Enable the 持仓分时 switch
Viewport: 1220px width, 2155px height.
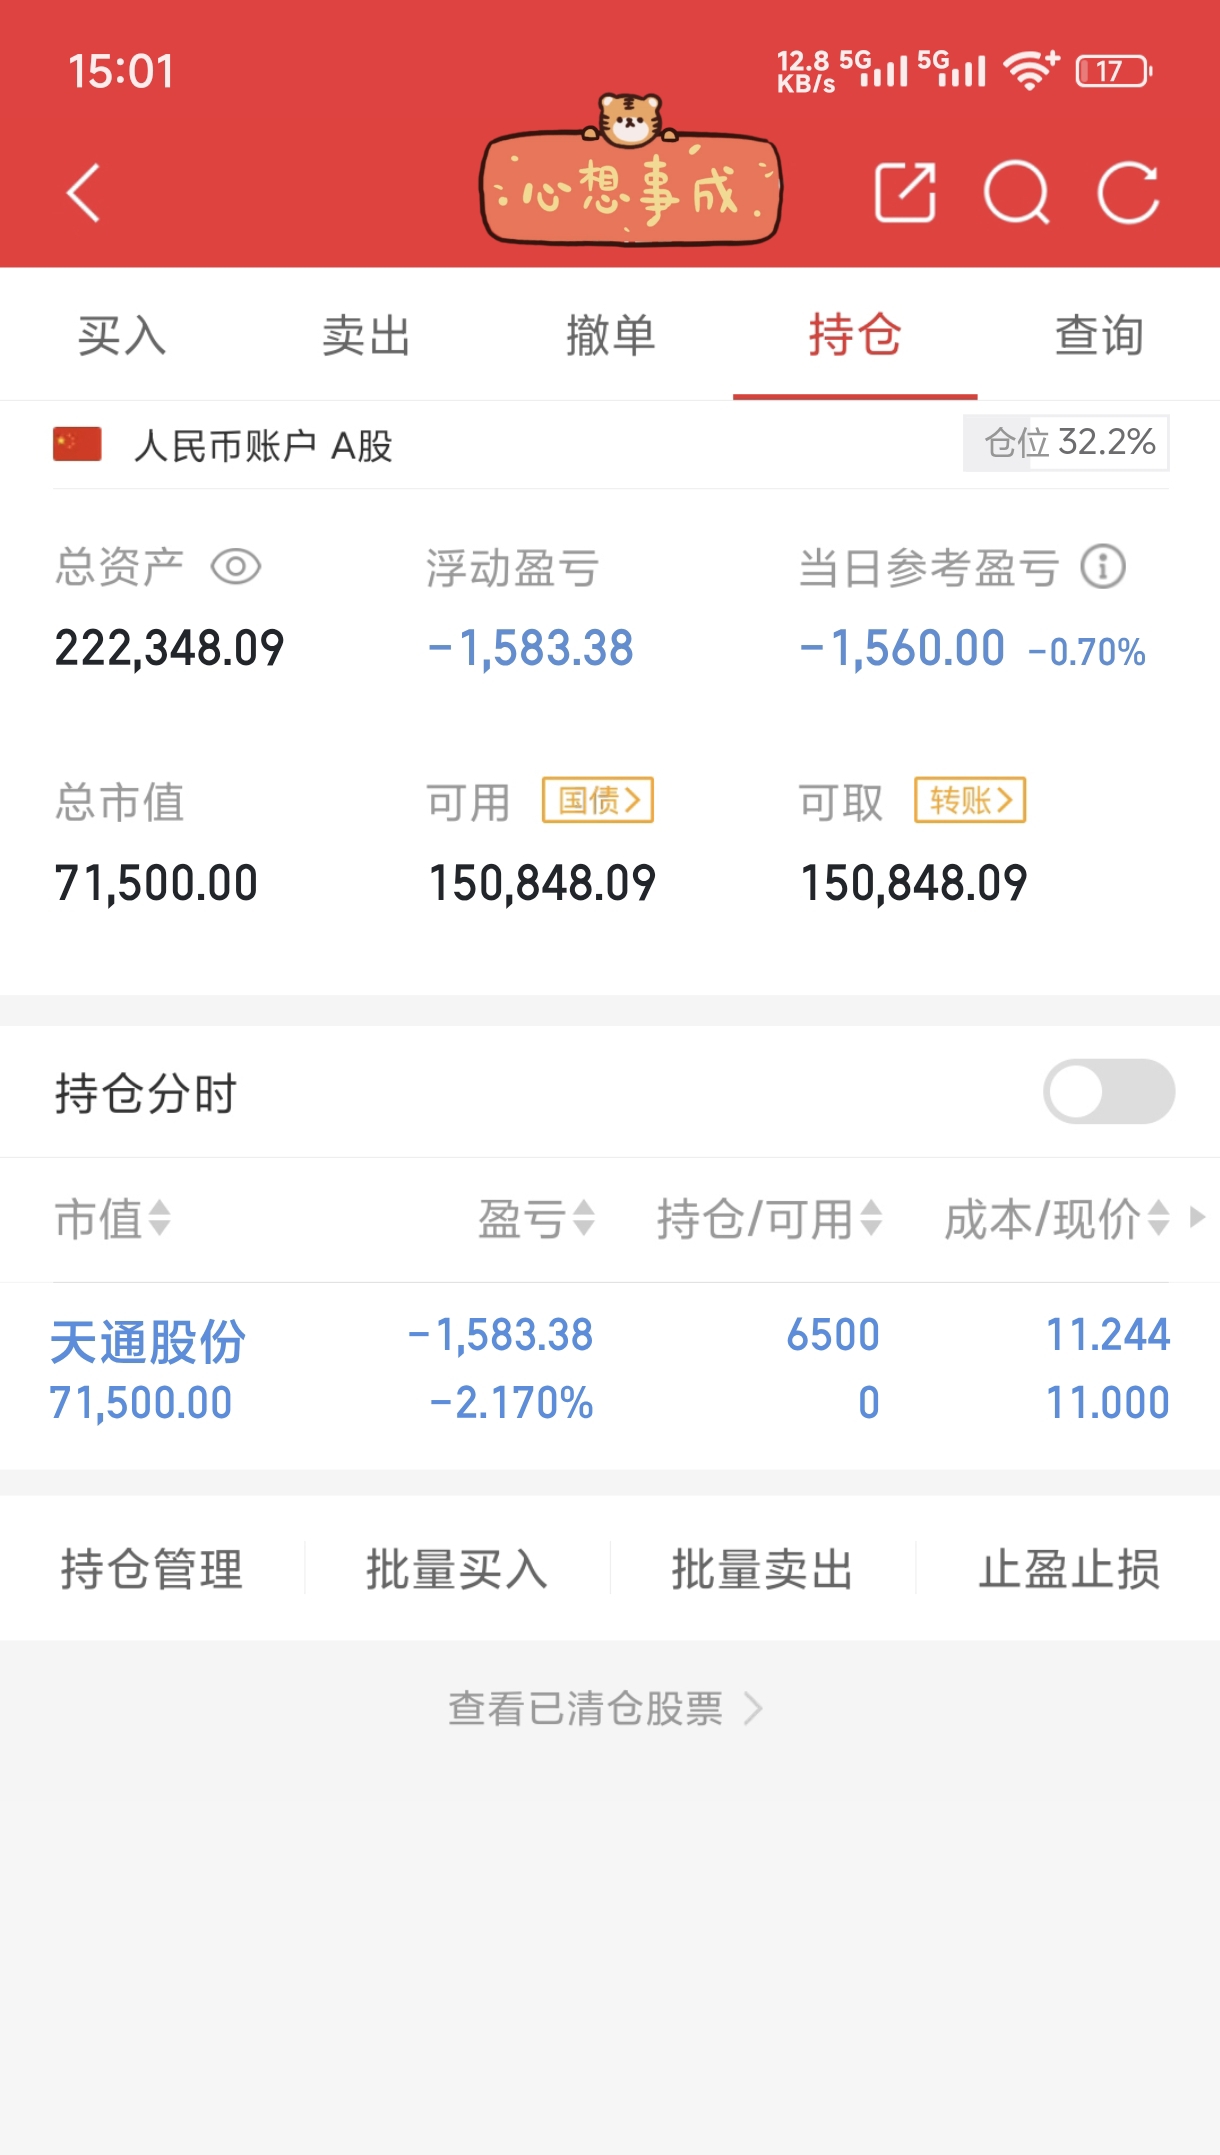point(1108,1092)
